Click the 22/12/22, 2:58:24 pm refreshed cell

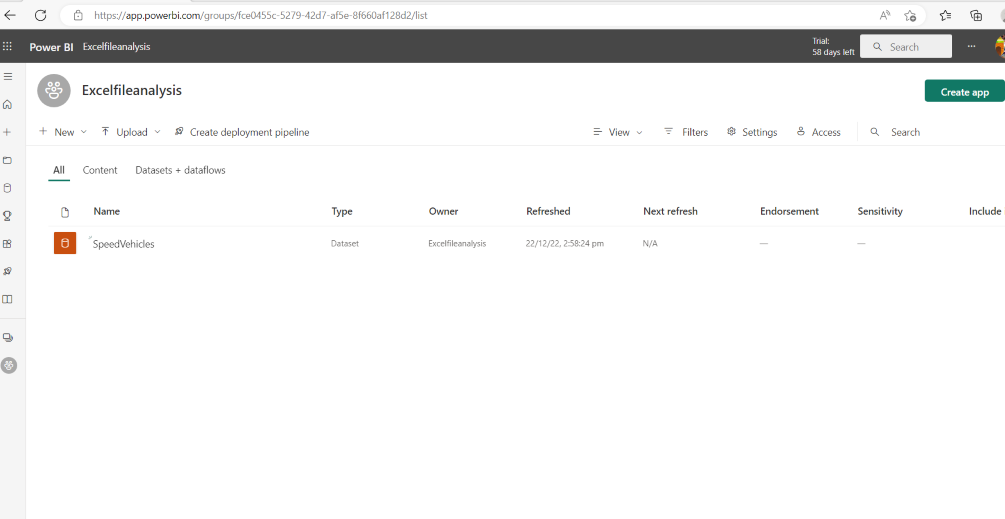(565, 243)
